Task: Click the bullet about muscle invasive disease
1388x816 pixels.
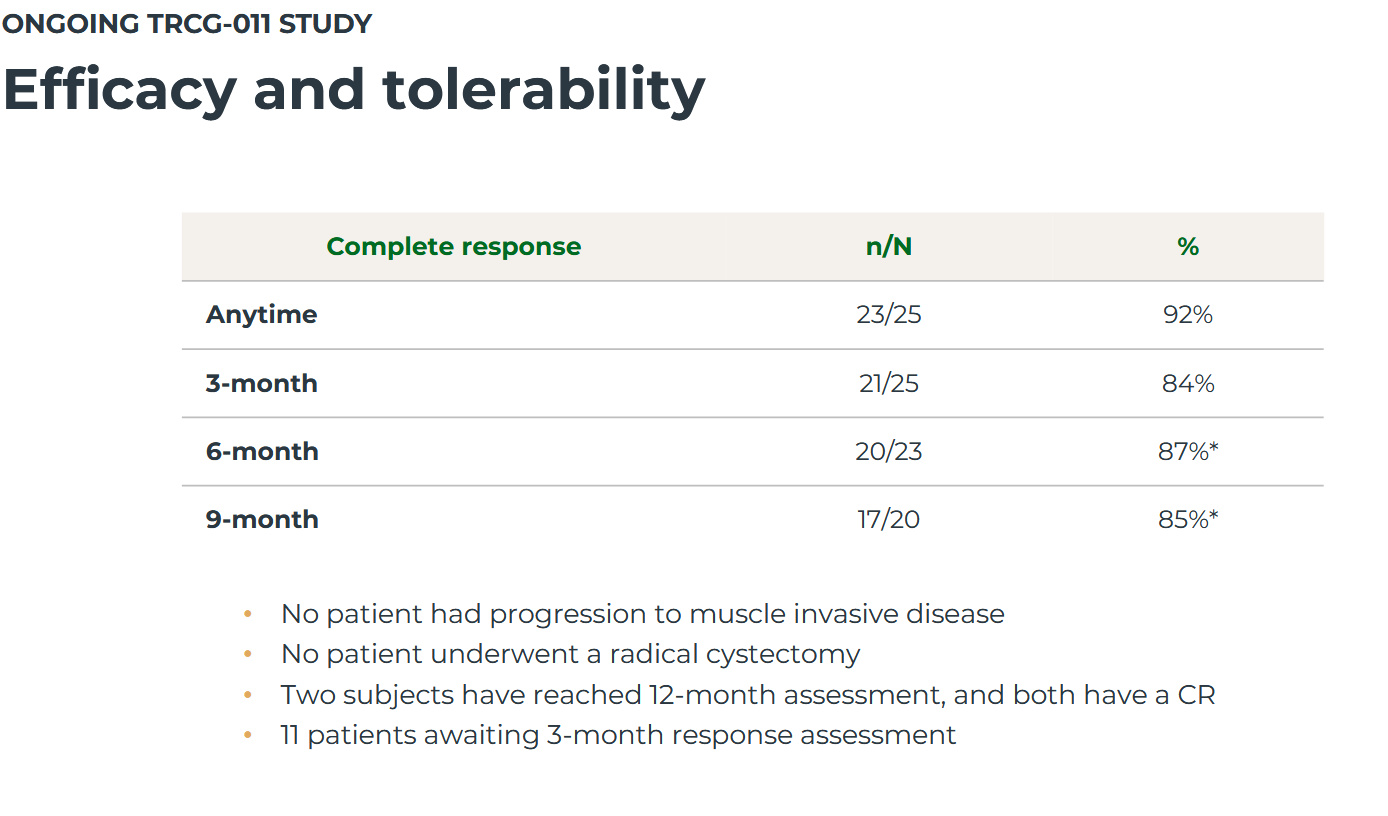Action: [x=642, y=614]
